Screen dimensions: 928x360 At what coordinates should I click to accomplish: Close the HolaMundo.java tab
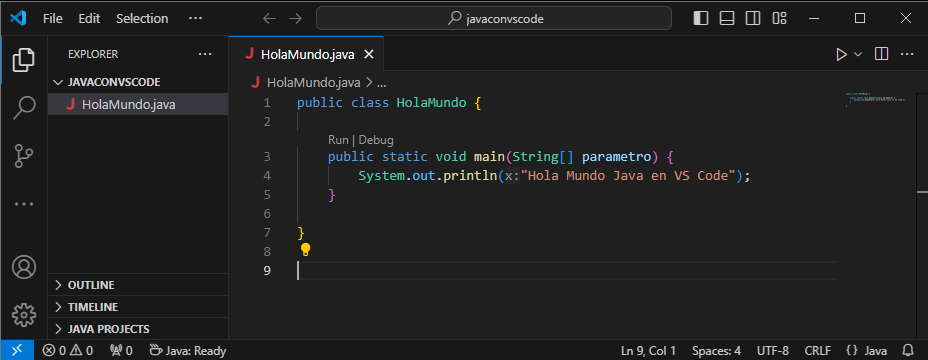[x=369, y=54]
